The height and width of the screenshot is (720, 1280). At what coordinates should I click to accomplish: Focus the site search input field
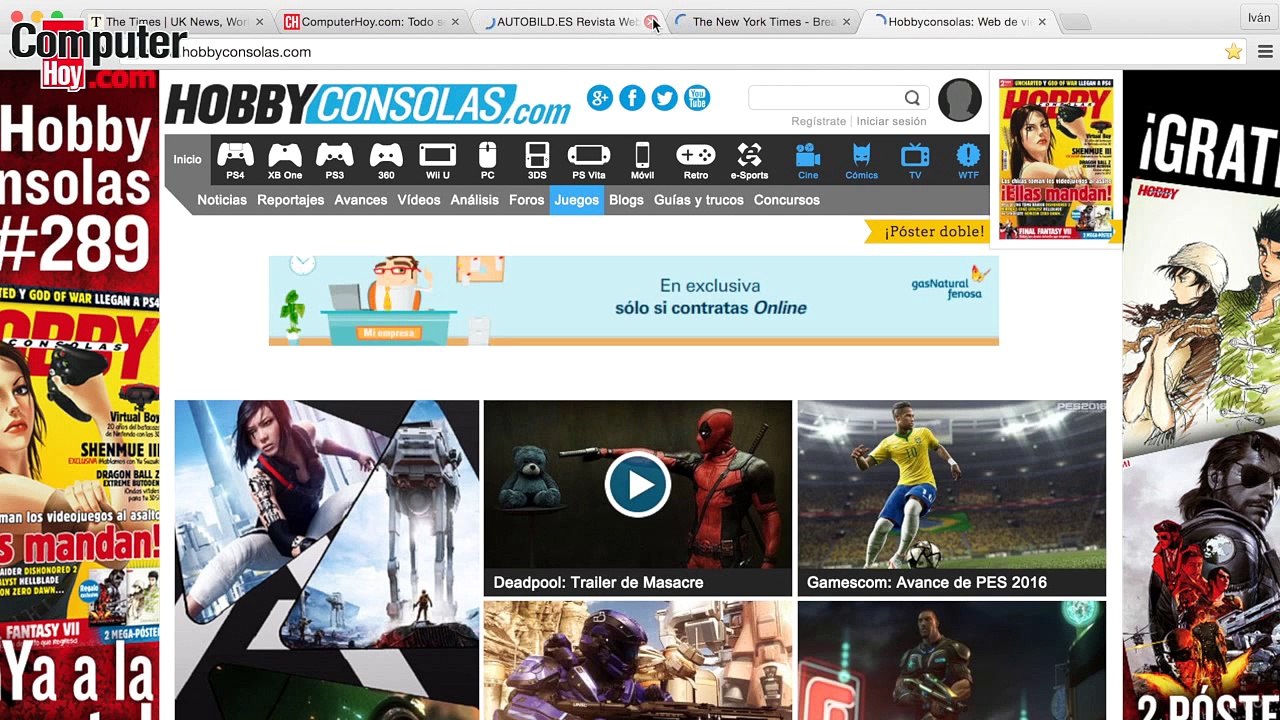(x=825, y=98)
